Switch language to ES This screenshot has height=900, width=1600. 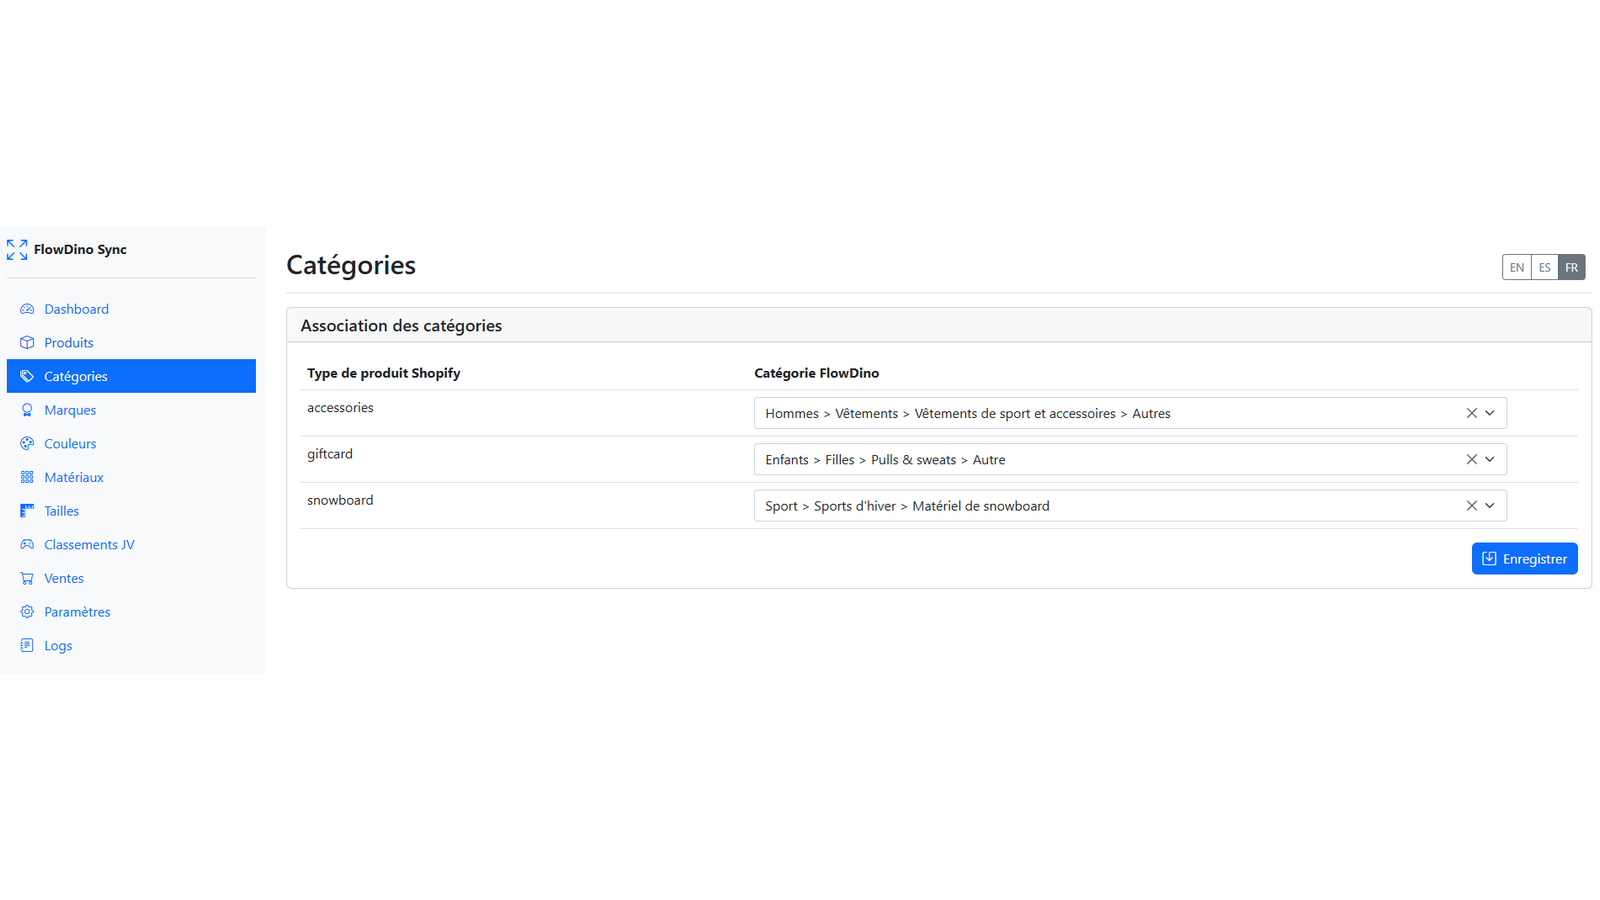(1544, 267)
